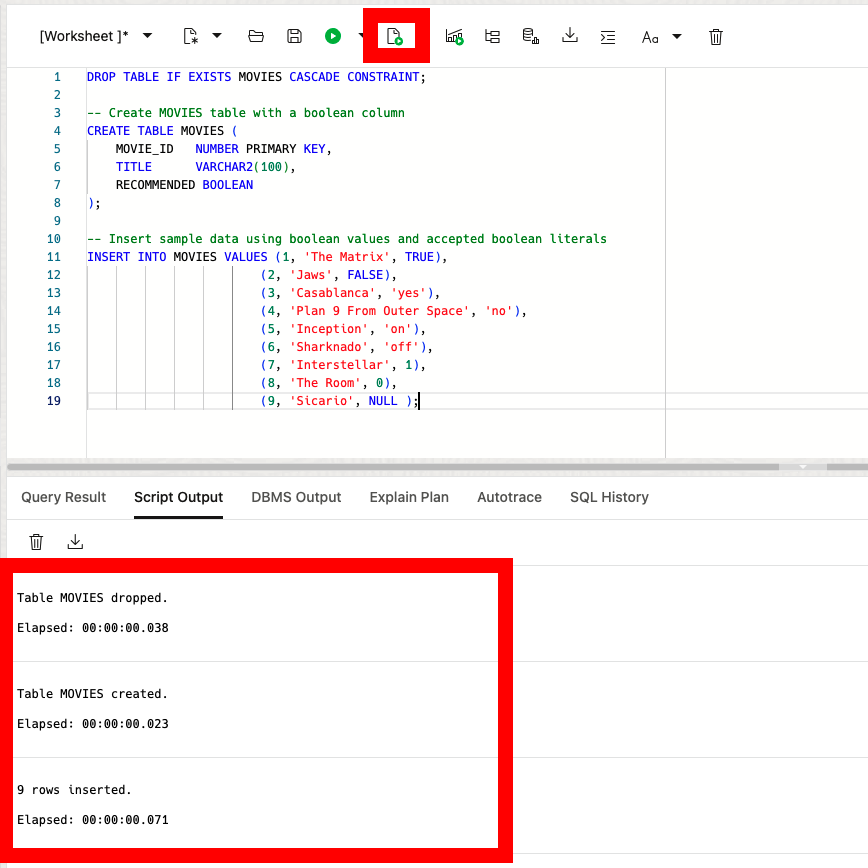Click the Run Script toolbar icon
The width and height of the screenshot is (868, 868).
coord(395,37)
